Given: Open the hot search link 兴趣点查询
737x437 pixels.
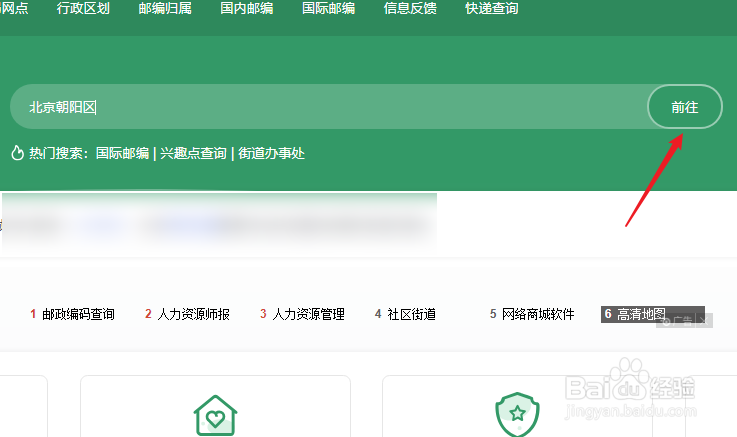Looking at the screenshot, I should tap(193, 153).
